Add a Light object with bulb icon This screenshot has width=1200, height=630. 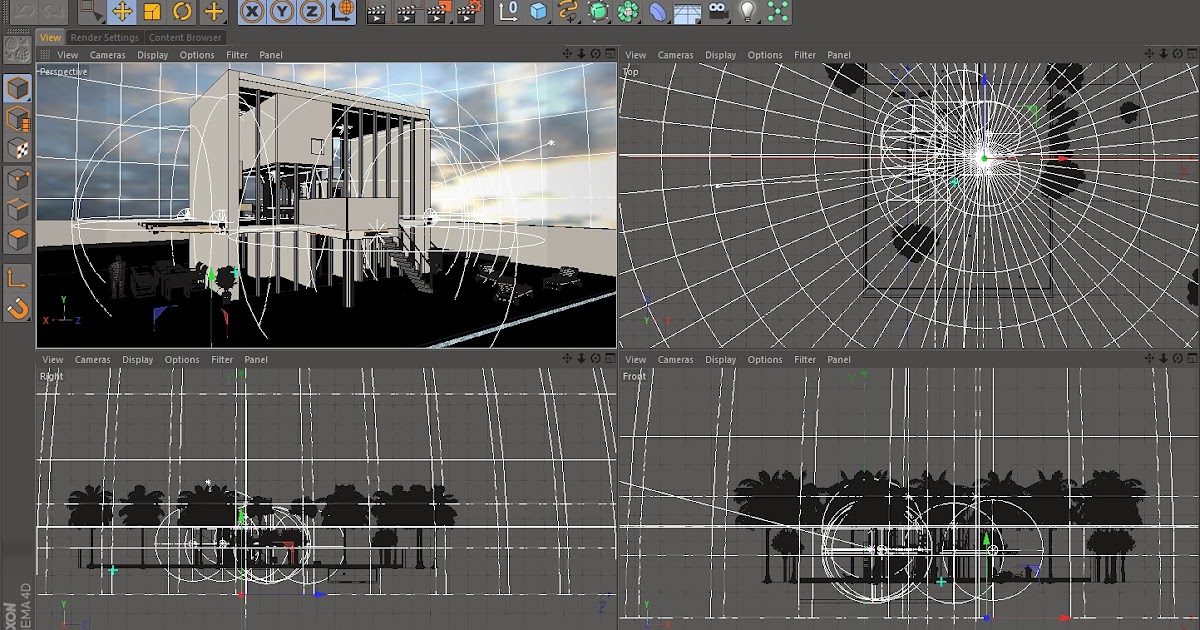[x=747, y=12]
